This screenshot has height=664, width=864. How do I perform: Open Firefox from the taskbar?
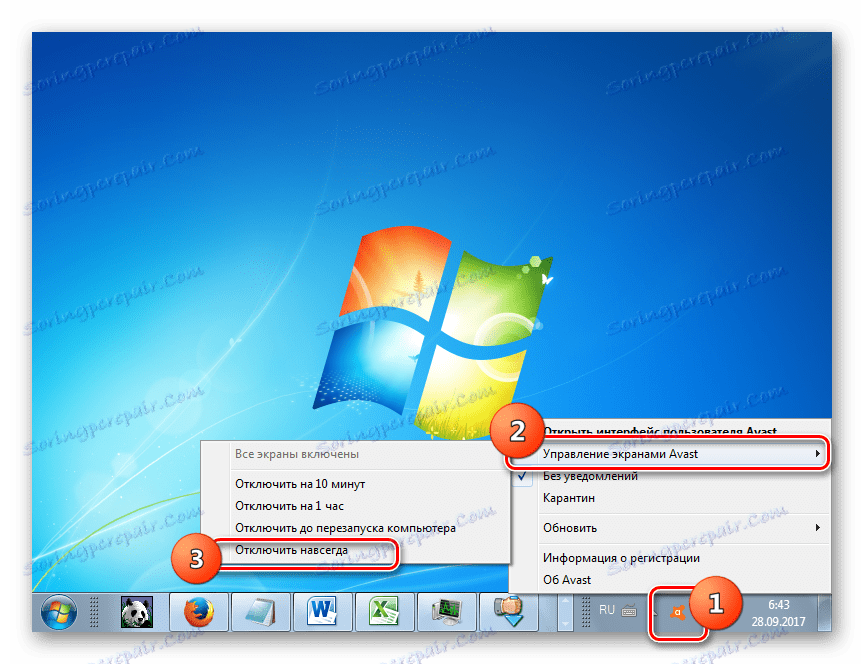(198, 612)
